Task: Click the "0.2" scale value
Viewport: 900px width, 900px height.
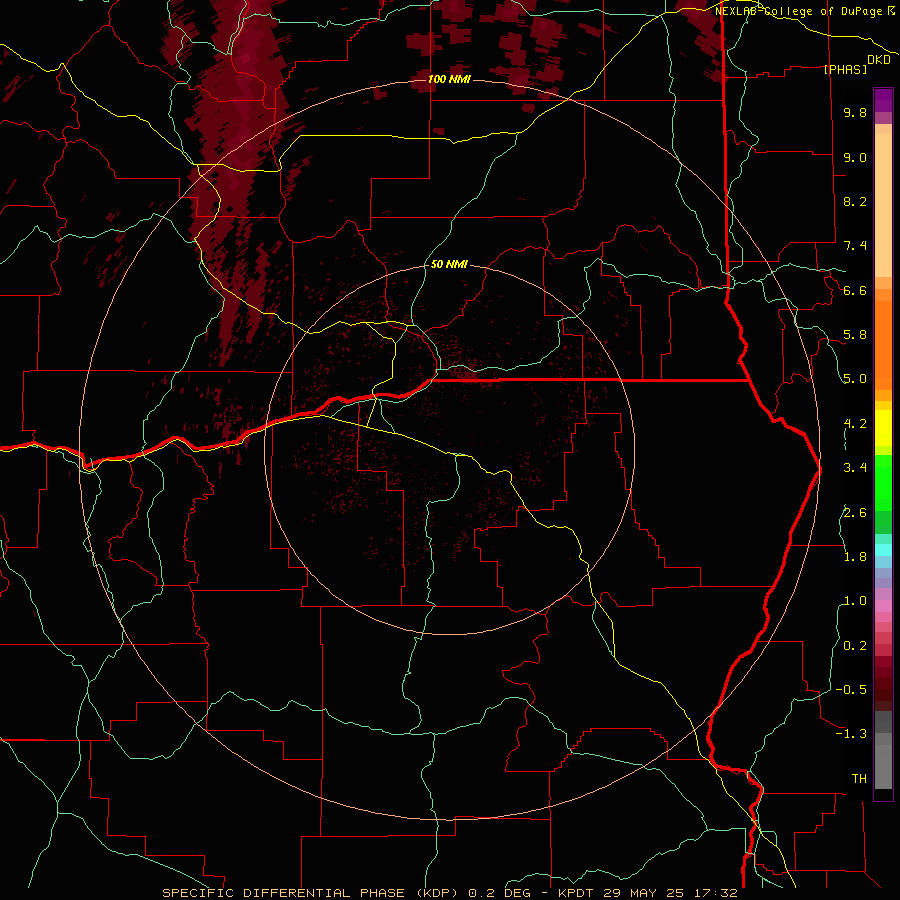Action: click(x=855, y=646)
